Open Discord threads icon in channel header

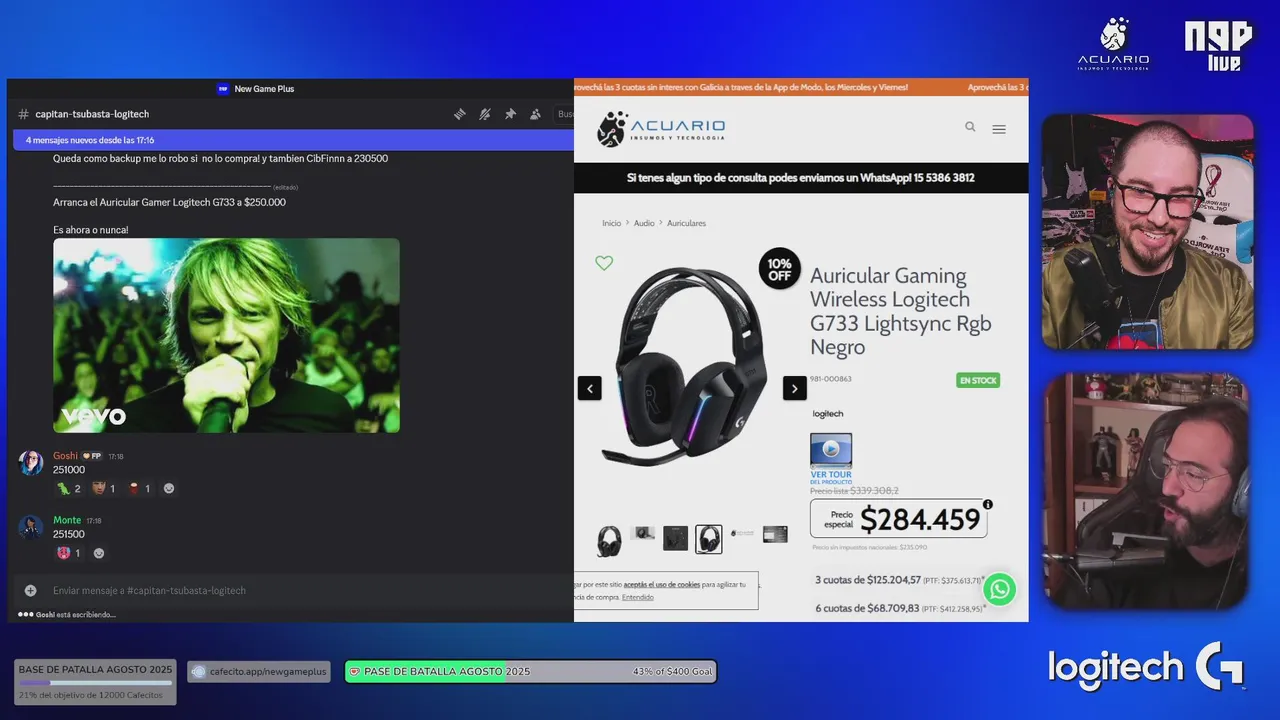460,114
